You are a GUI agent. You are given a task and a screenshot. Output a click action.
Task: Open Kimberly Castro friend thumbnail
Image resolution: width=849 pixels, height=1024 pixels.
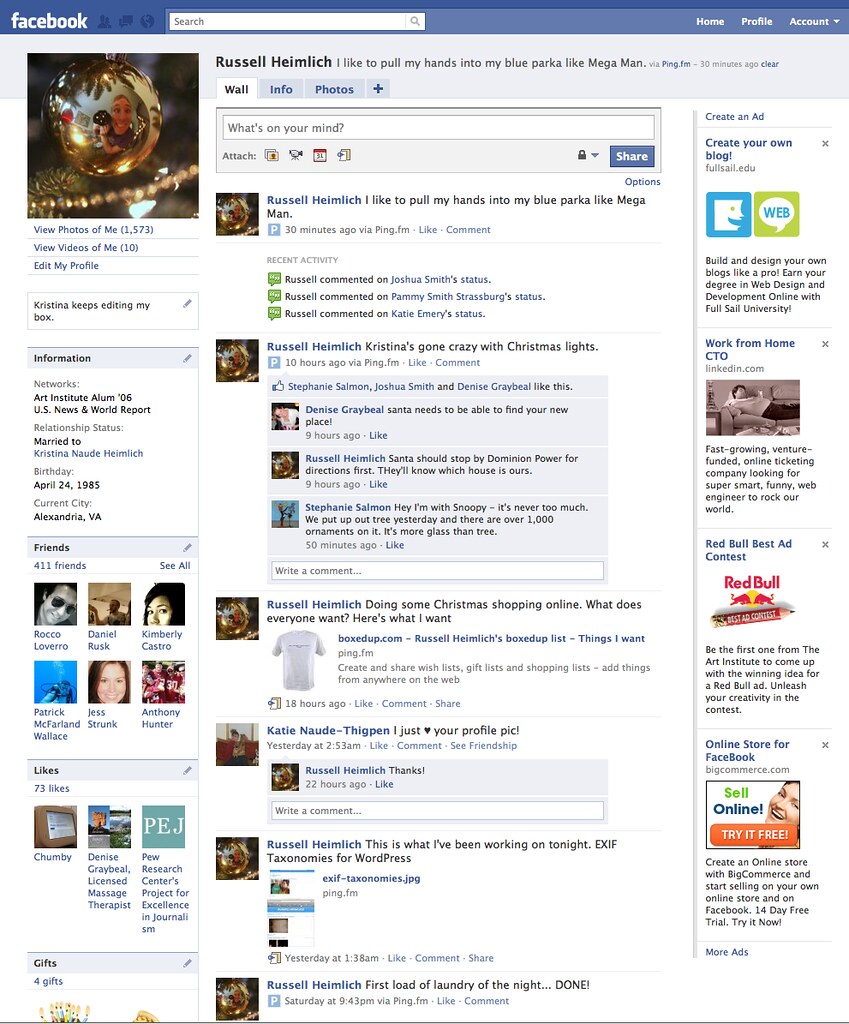pyautogui.click(x=163, y=604)
